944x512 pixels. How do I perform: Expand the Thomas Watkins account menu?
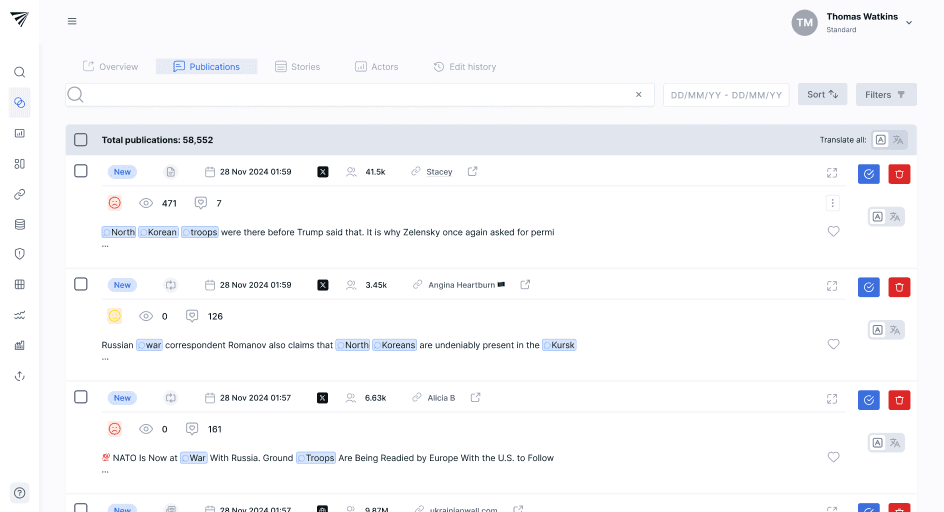[x=908, y=22]
